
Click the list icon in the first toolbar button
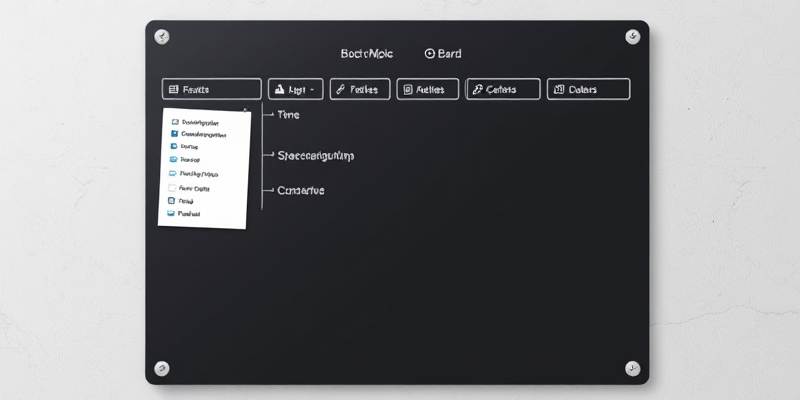[173, 90]
